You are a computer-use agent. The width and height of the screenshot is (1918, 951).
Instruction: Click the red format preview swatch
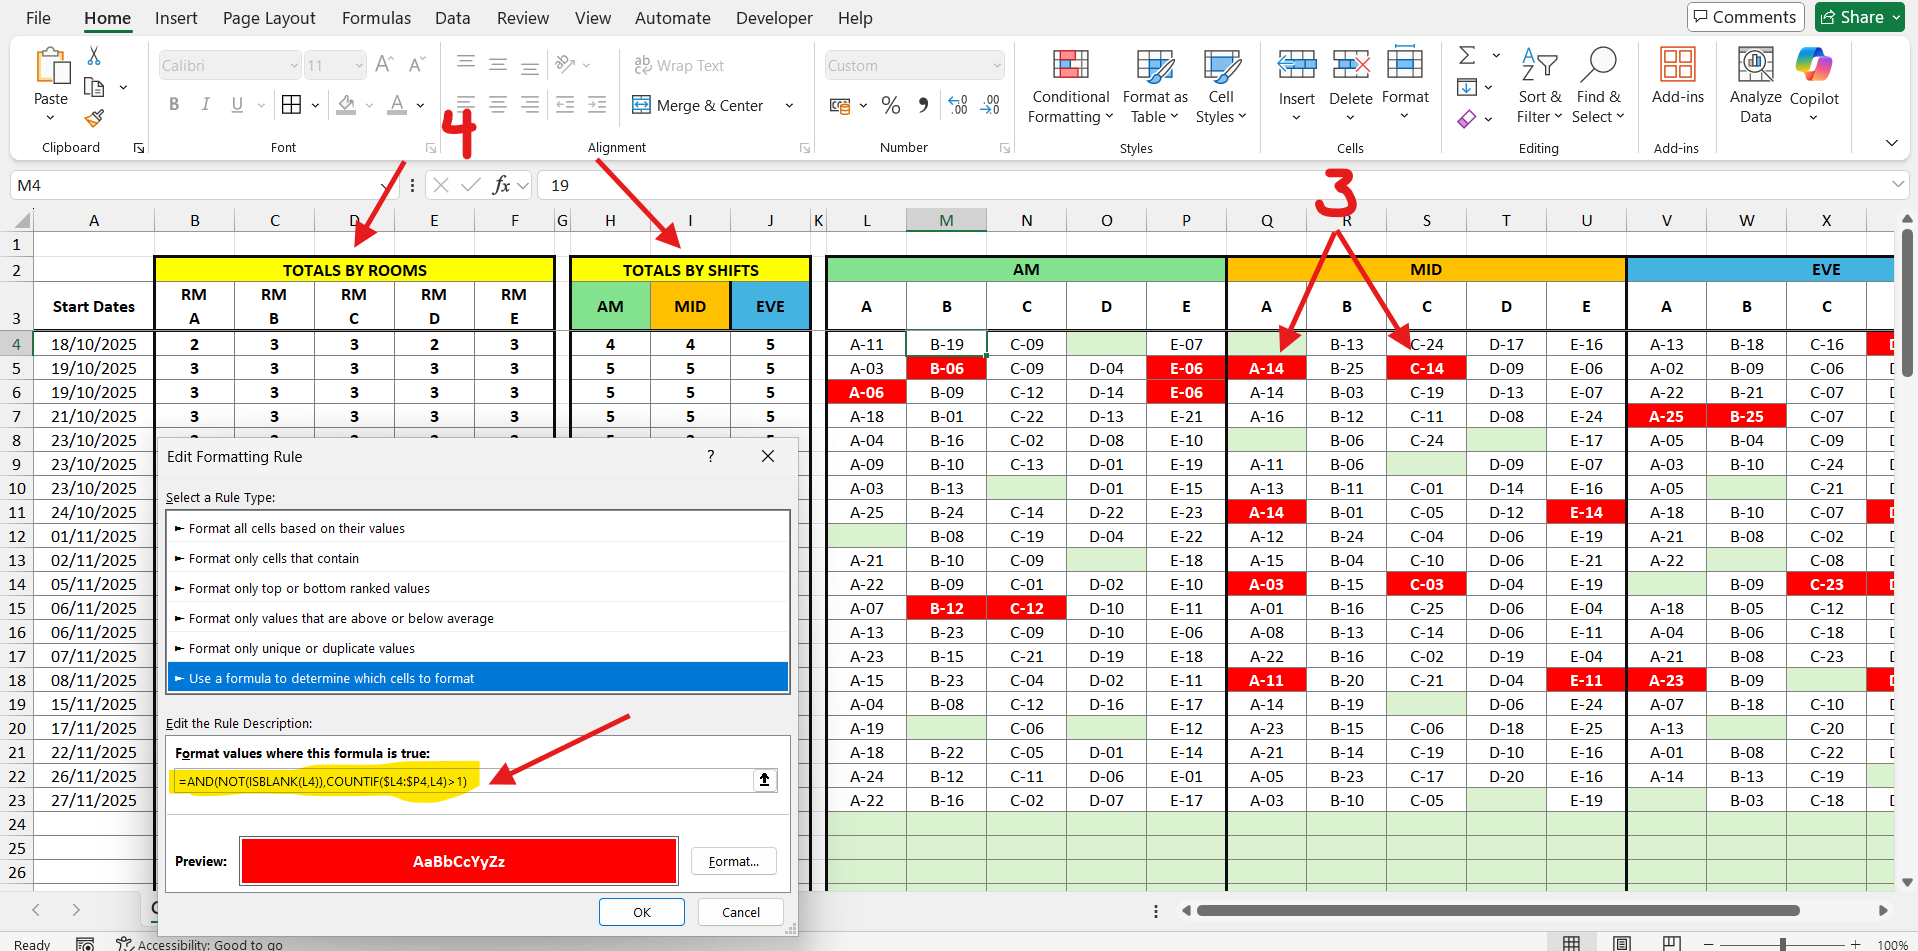tap(459, 861)
